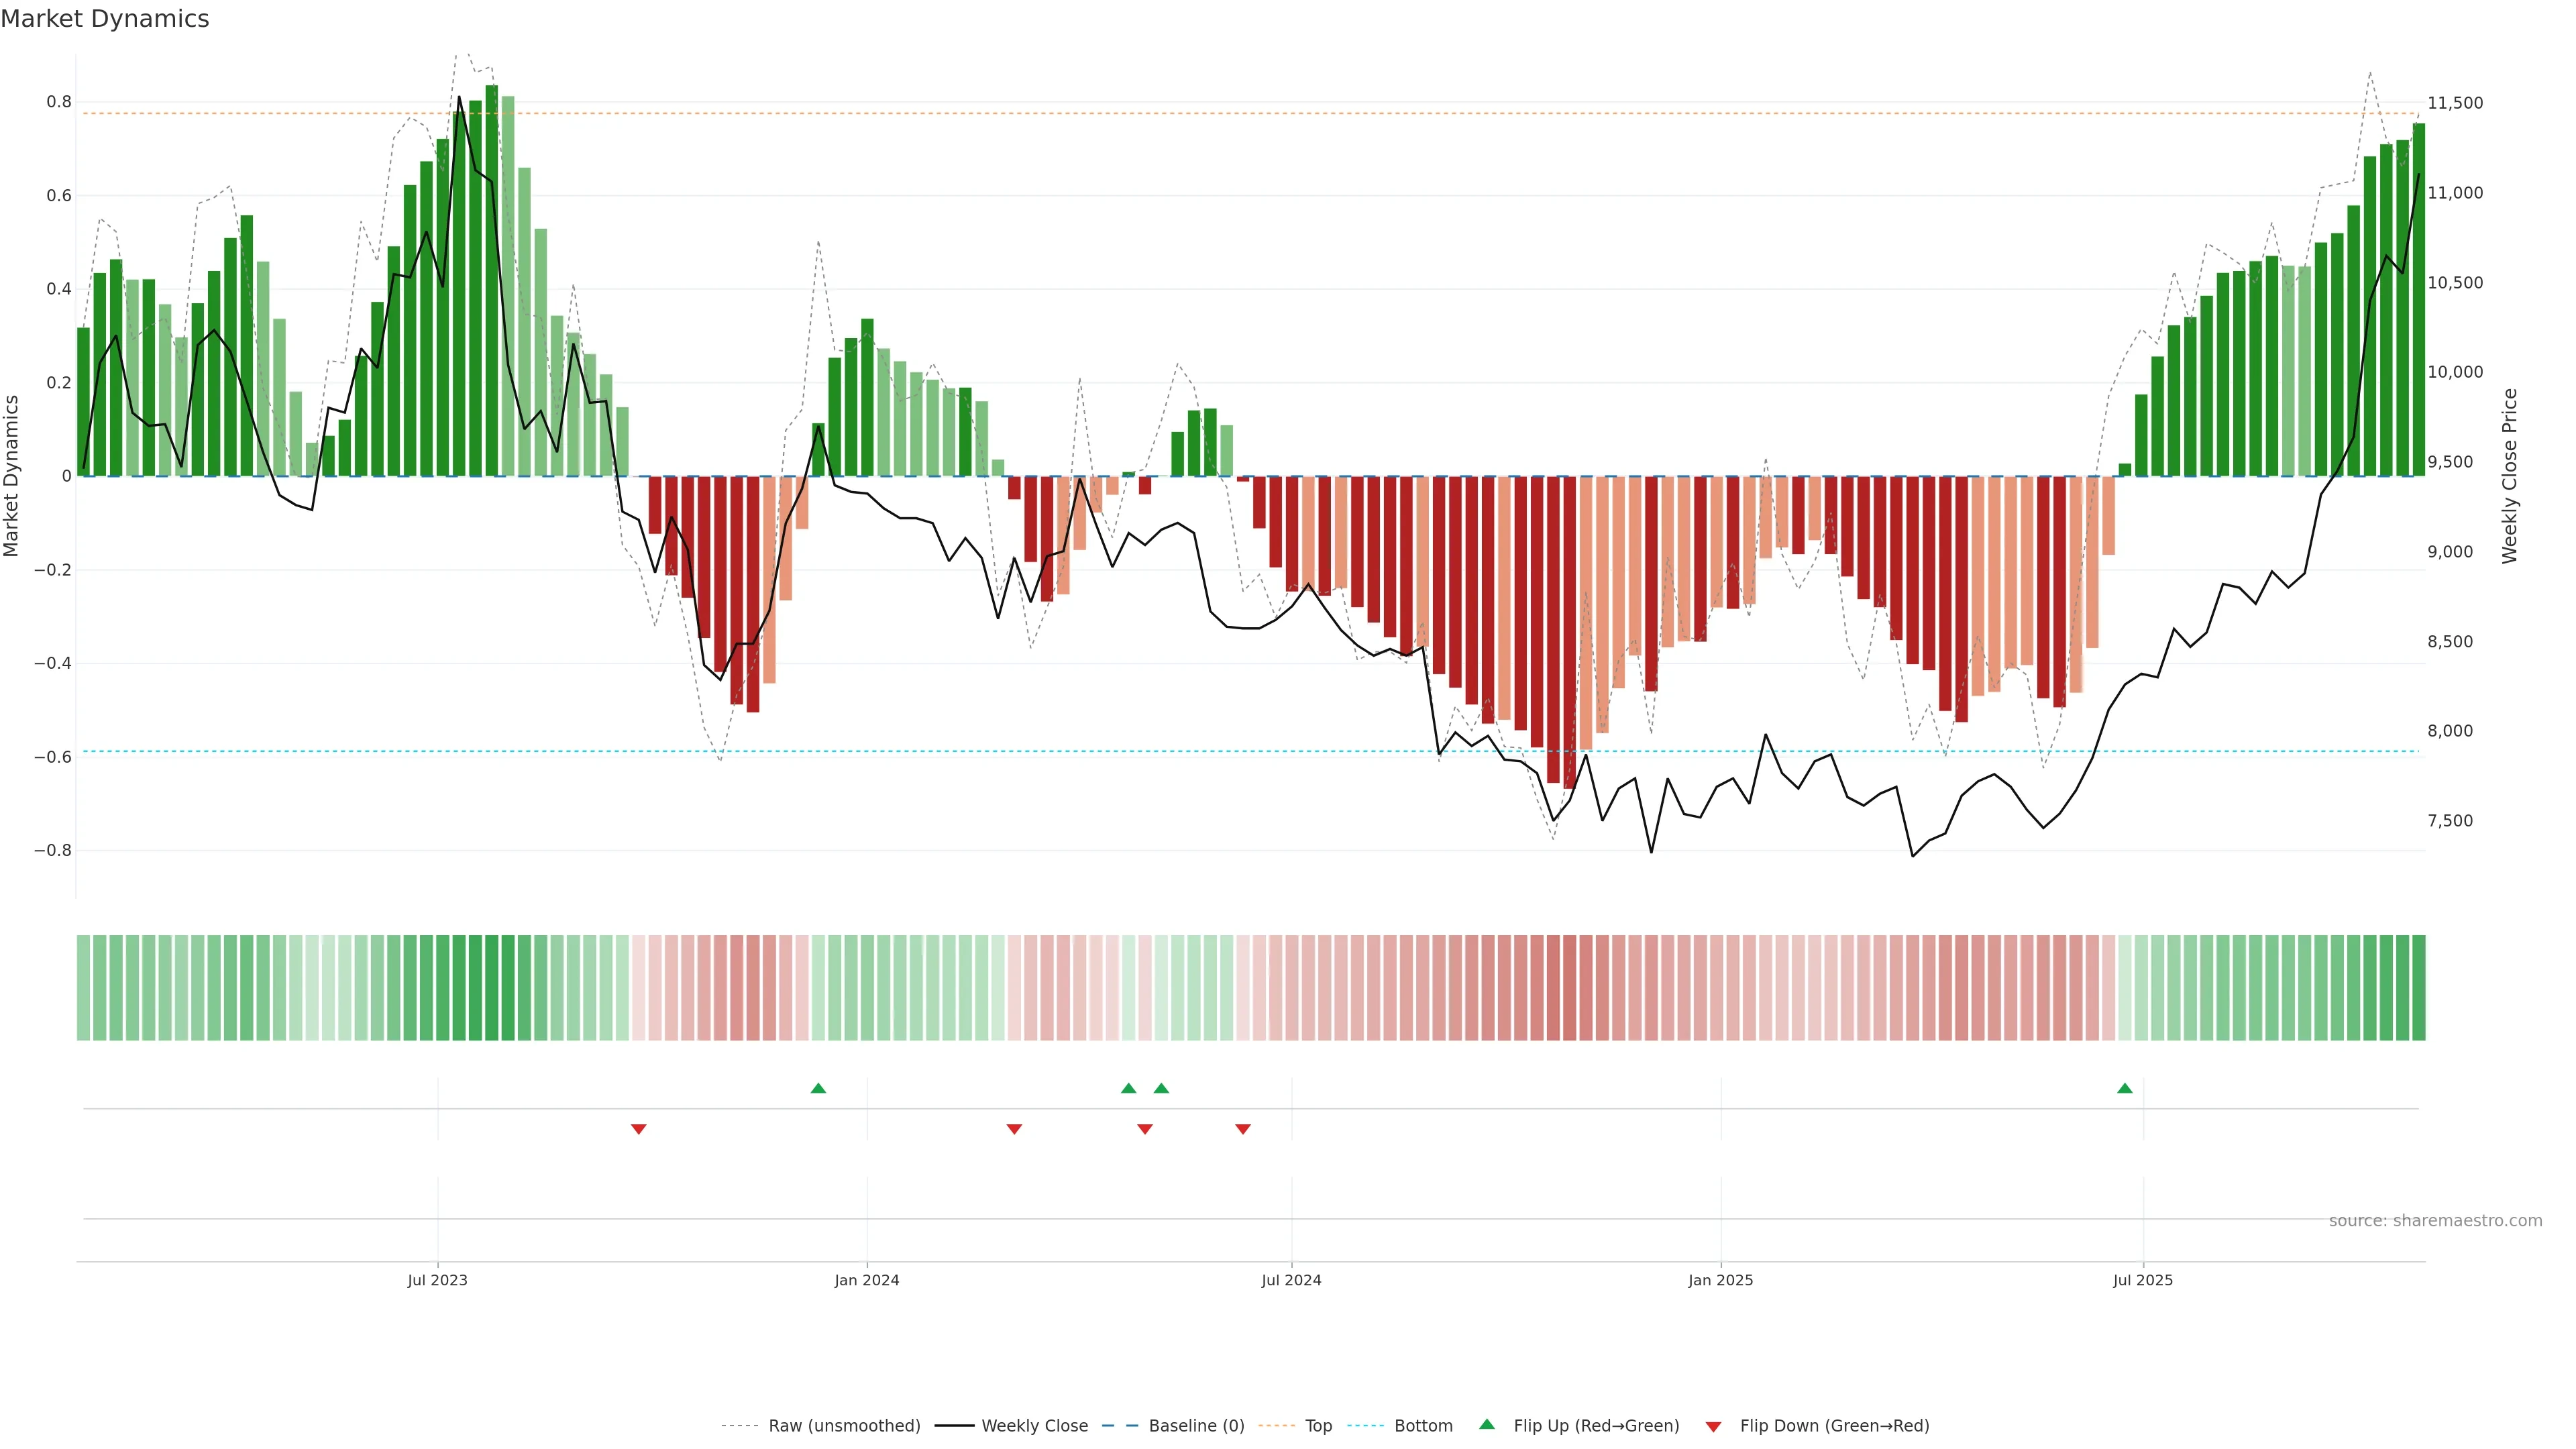Click the rightmost of the paired green flip-up markers
The height and width of the screenshot is (1449, 2576).
(x=1161, y=1088)
